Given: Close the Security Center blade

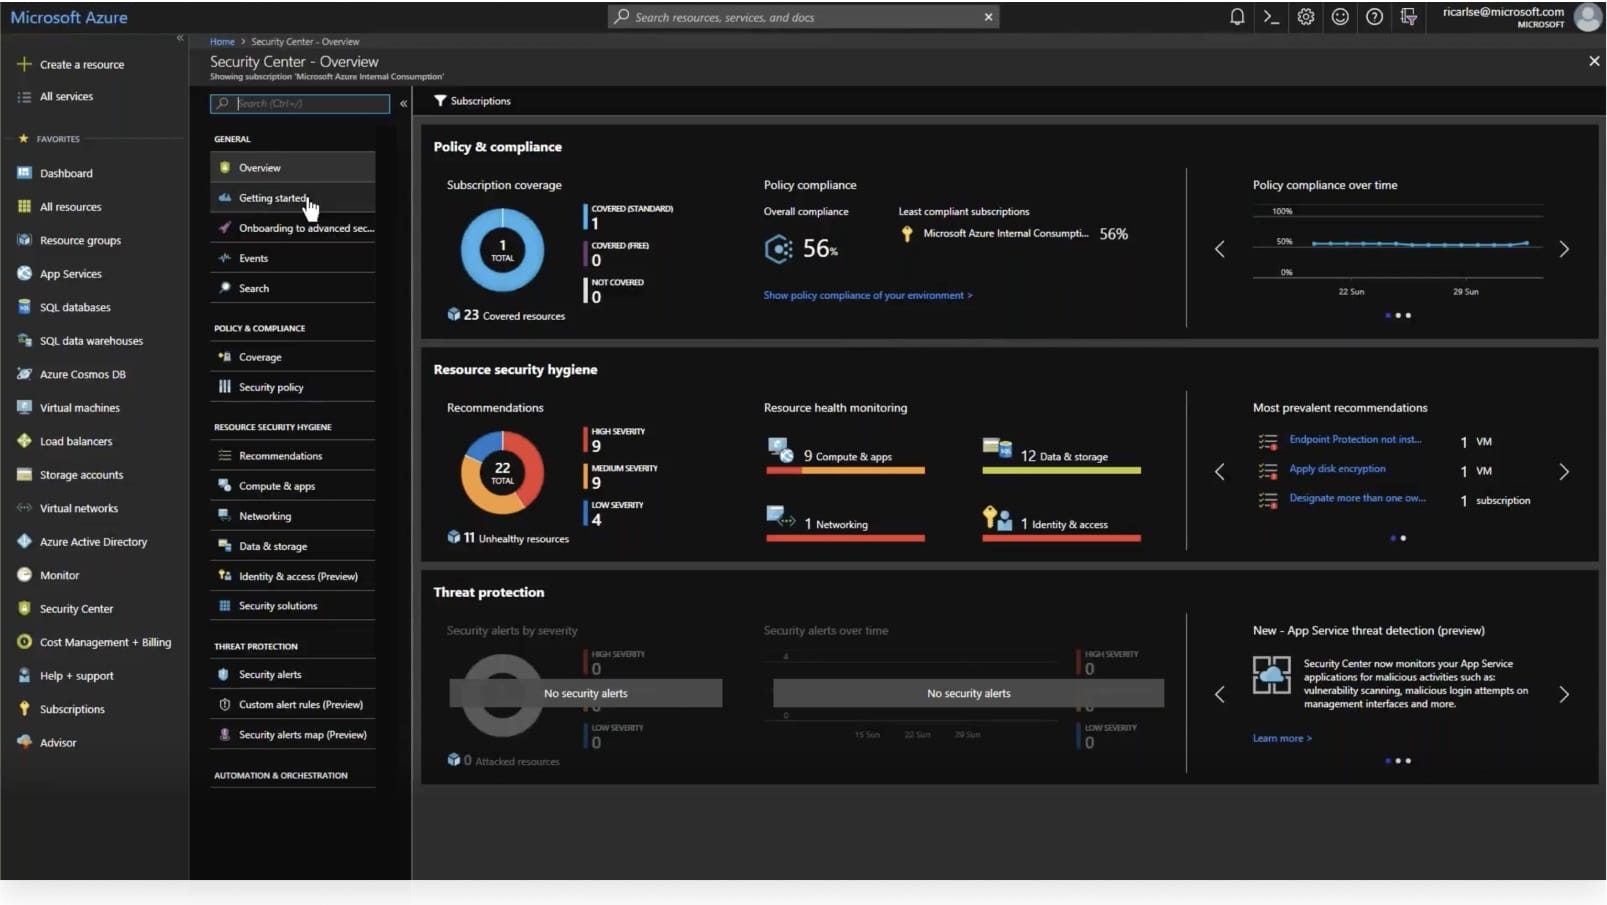Looking at the screenshot, I should 1594,62.
